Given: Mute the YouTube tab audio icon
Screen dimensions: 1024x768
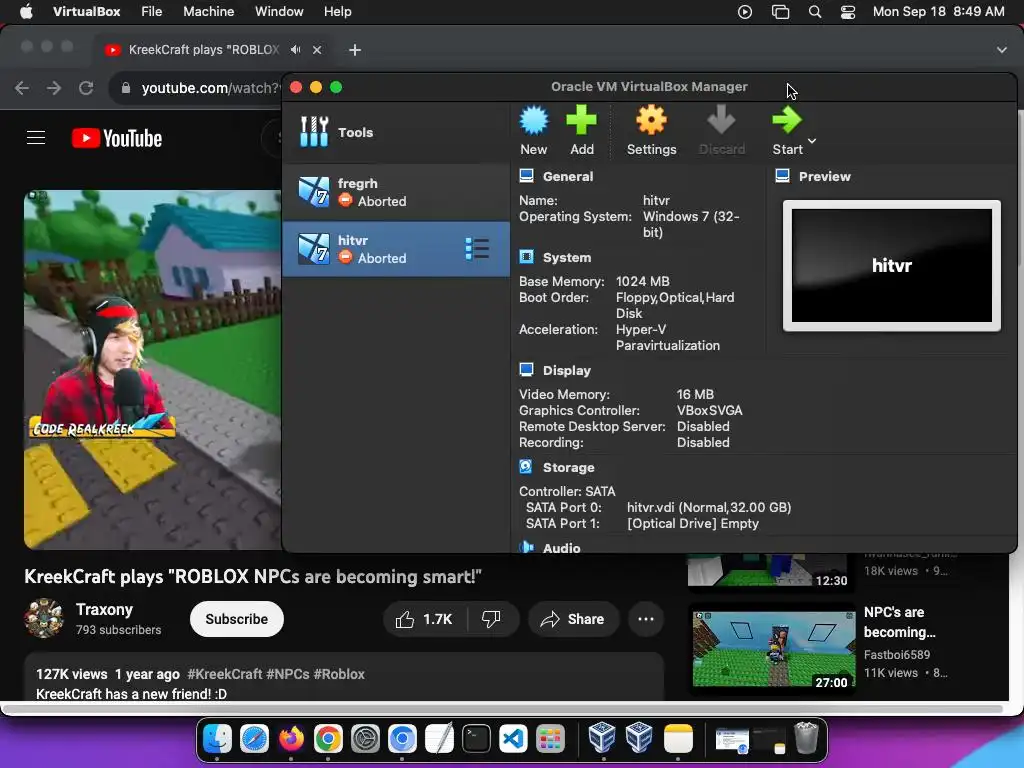Looking at the screenshot, I should click(296, 50).
